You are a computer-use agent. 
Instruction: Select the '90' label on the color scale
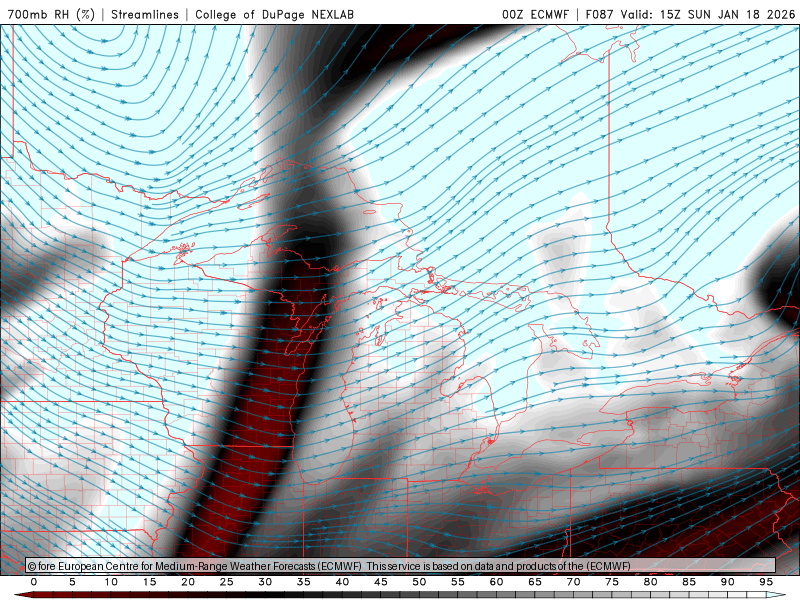pyautogui.click(x=727, y=582)
